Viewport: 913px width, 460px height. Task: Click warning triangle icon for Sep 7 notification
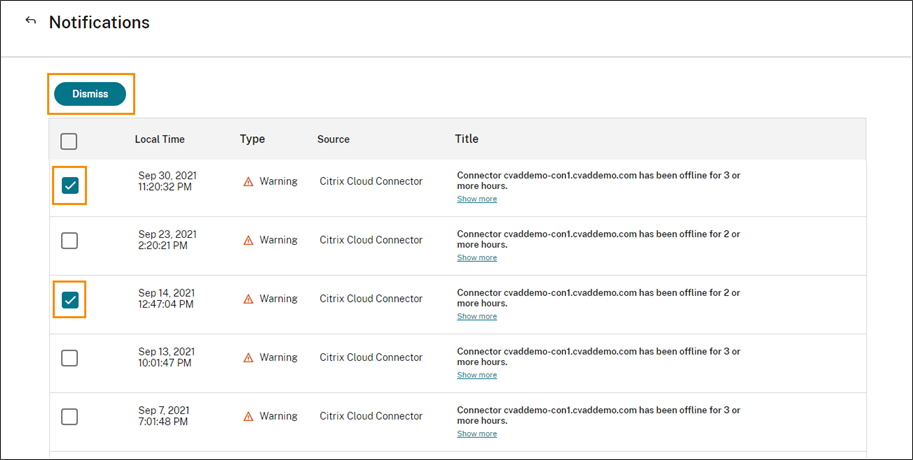[x=248, y=416]
